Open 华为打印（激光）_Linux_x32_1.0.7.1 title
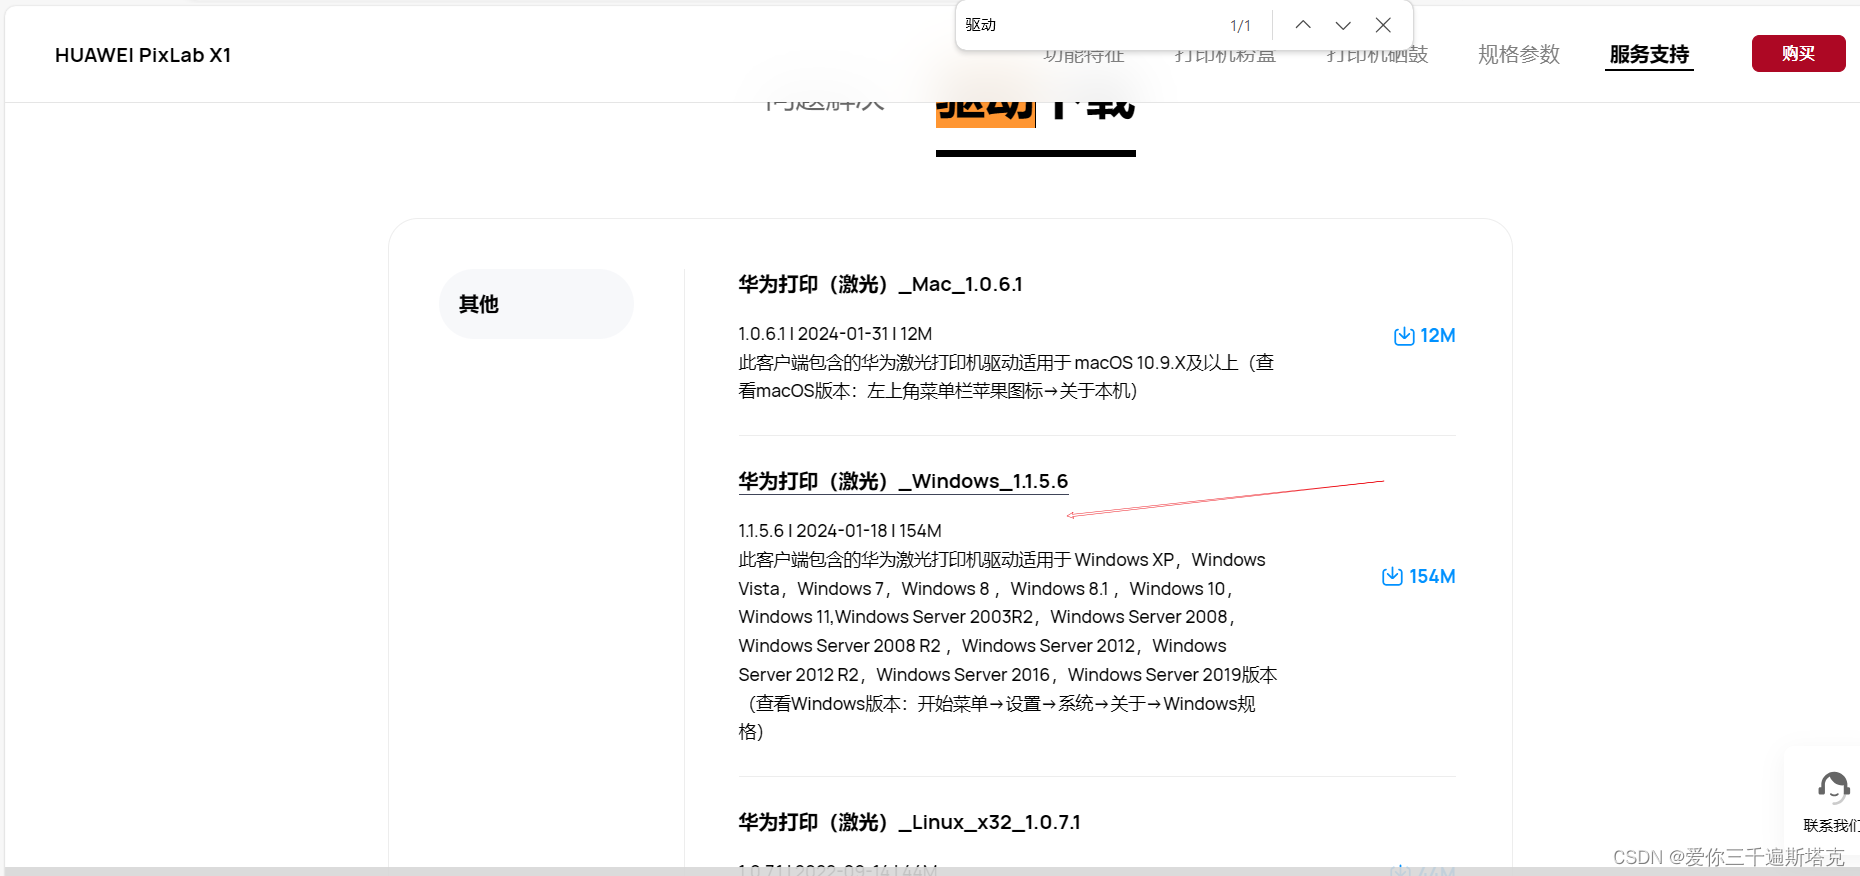1860x876 pixels. tap(909, 823)
